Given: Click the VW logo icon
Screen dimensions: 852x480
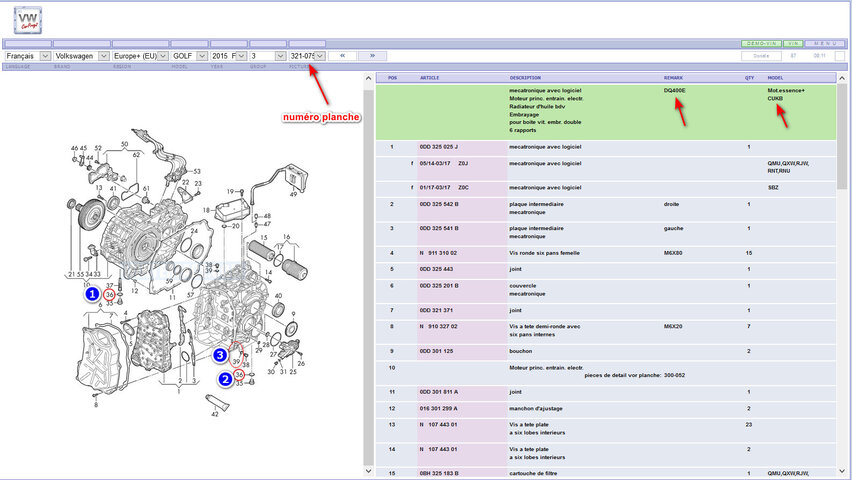Looking at the screenshot, I should tap(28, 20).
